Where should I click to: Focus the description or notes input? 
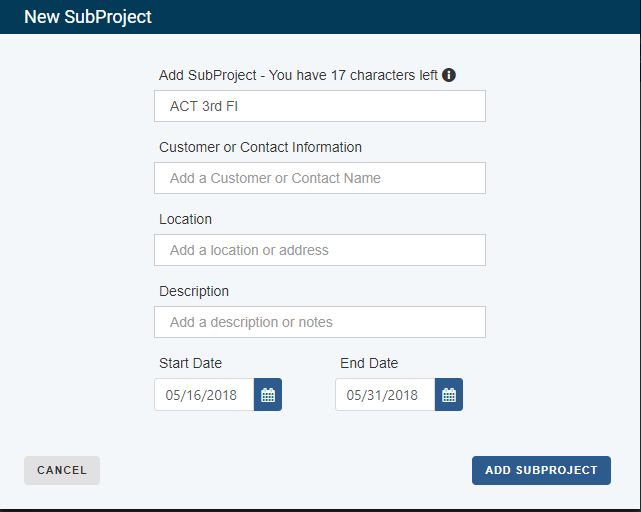click(x=320, y=322)
